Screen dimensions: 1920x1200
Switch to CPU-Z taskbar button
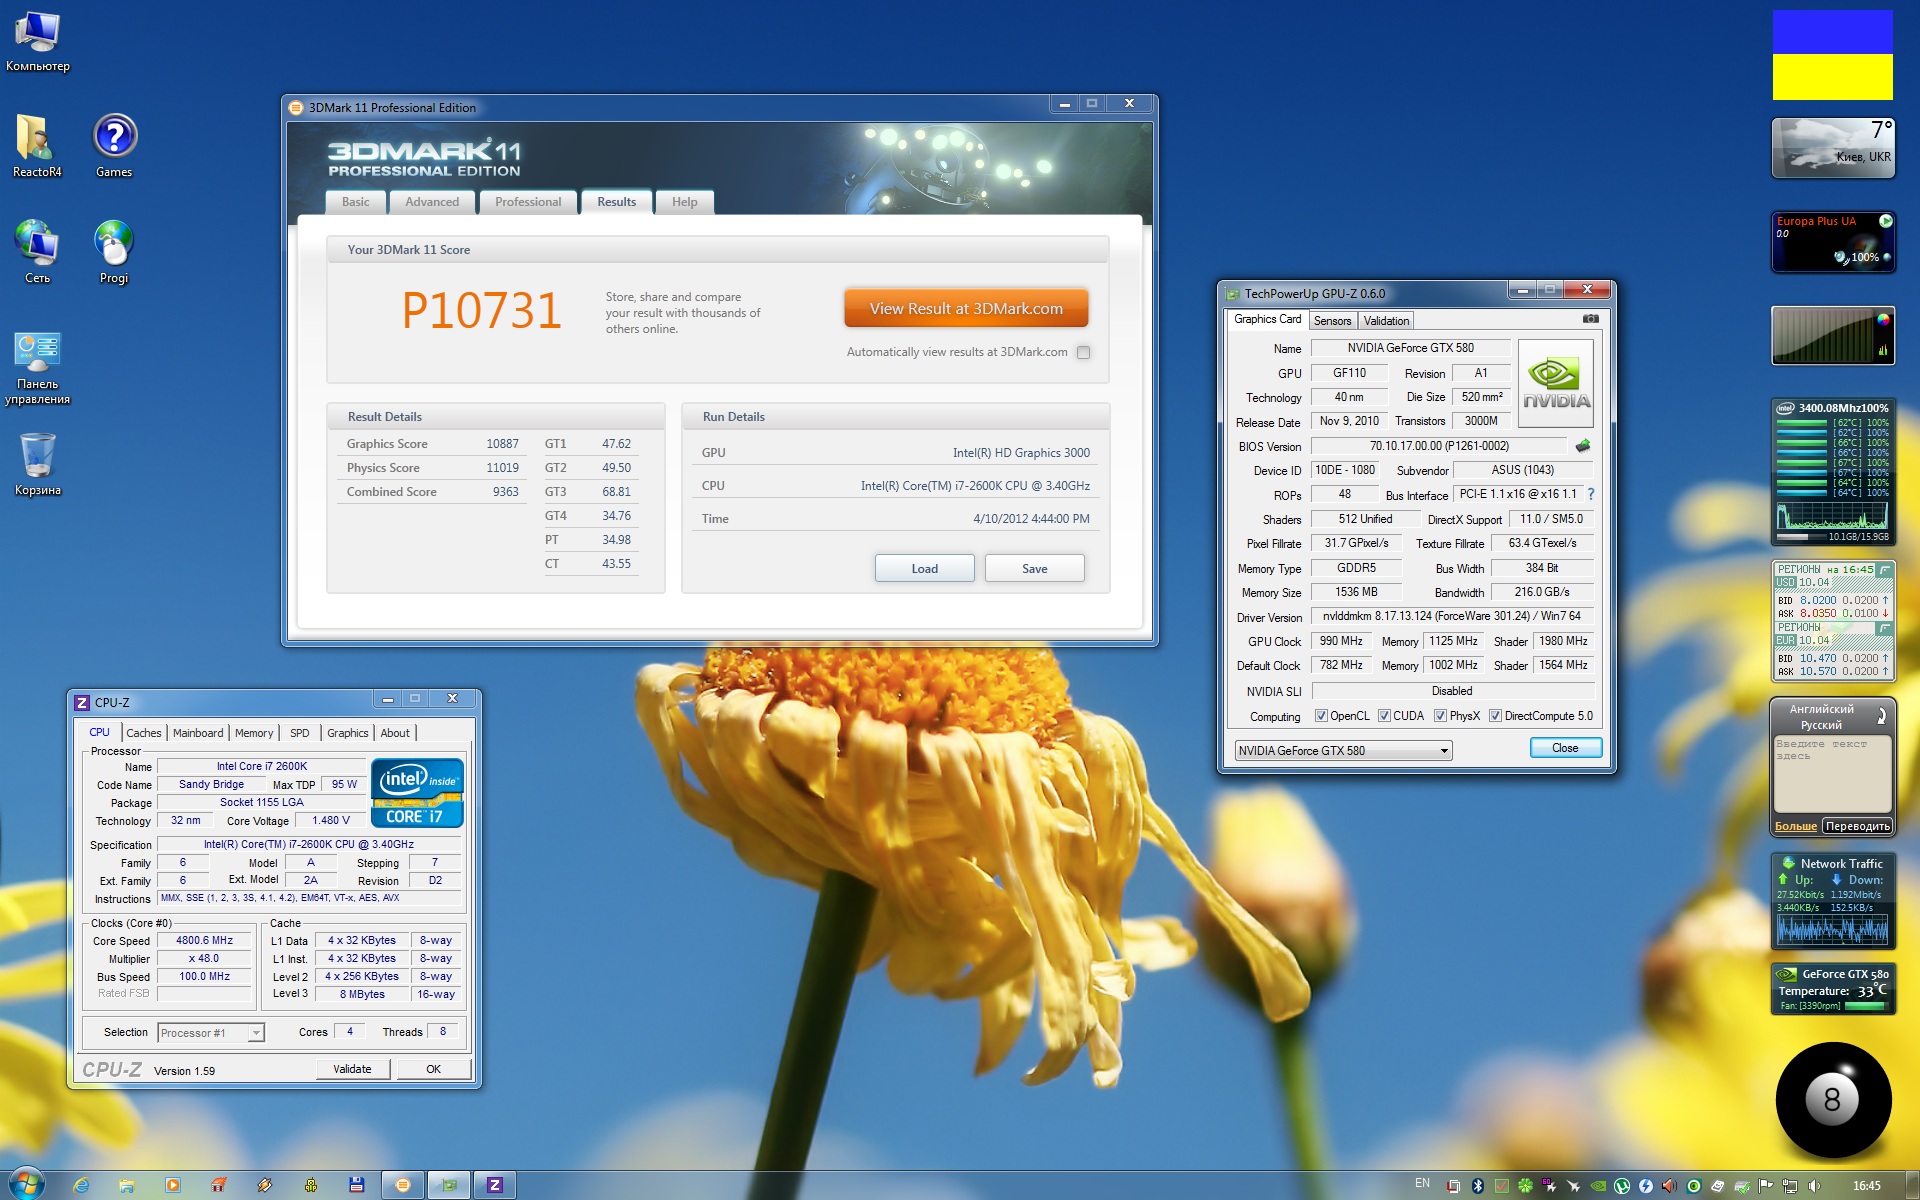tap(495, 1185)
